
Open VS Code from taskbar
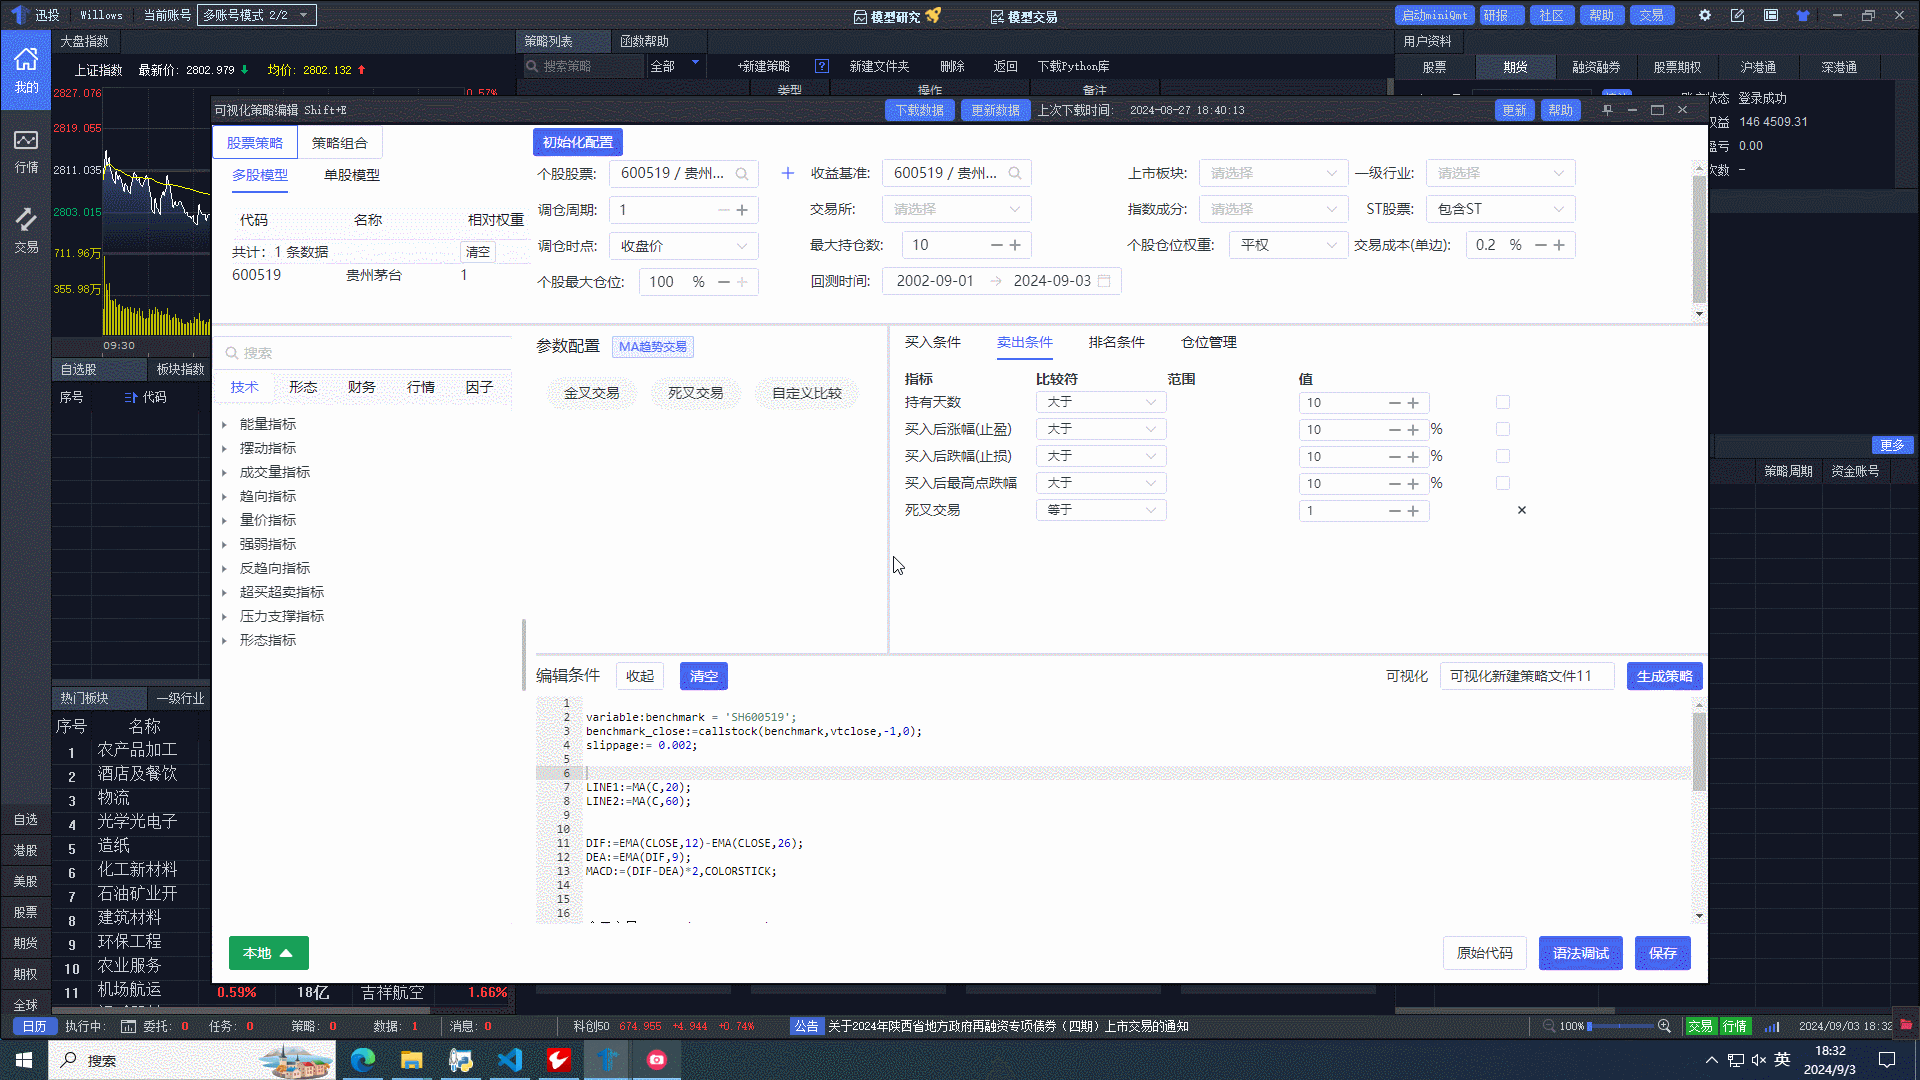coord(510,1060)
